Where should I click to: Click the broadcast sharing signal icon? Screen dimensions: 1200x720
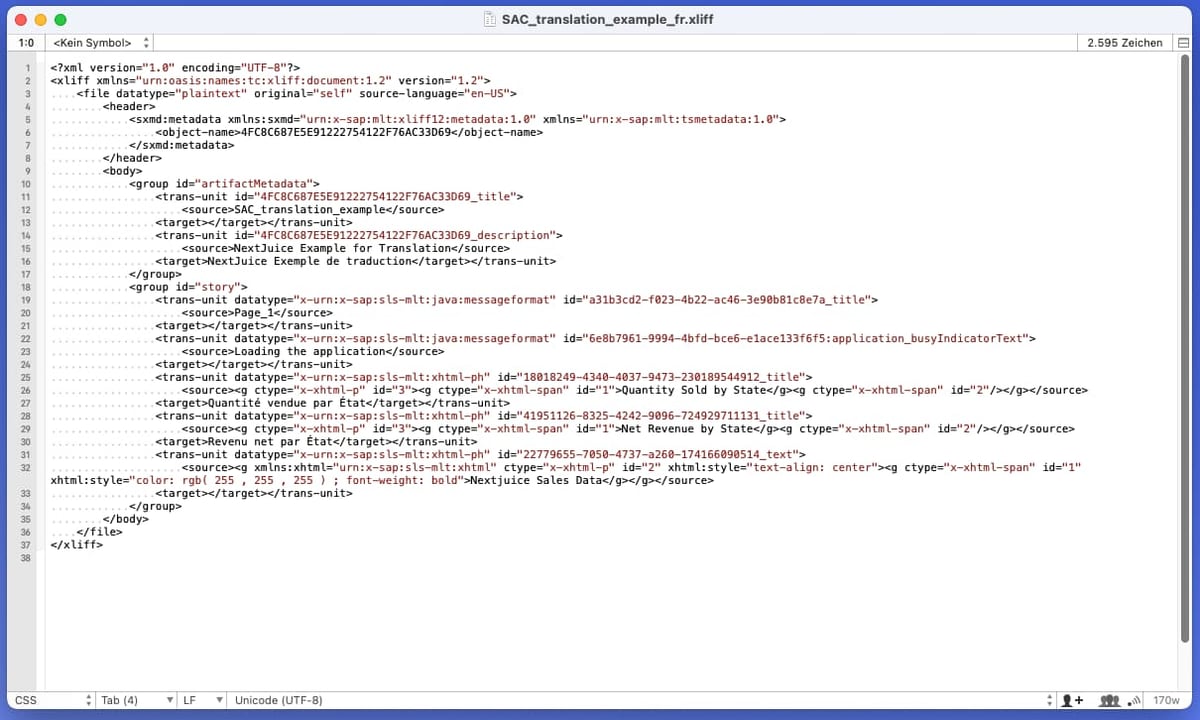pyautogui.click(x=1136, y=700)
